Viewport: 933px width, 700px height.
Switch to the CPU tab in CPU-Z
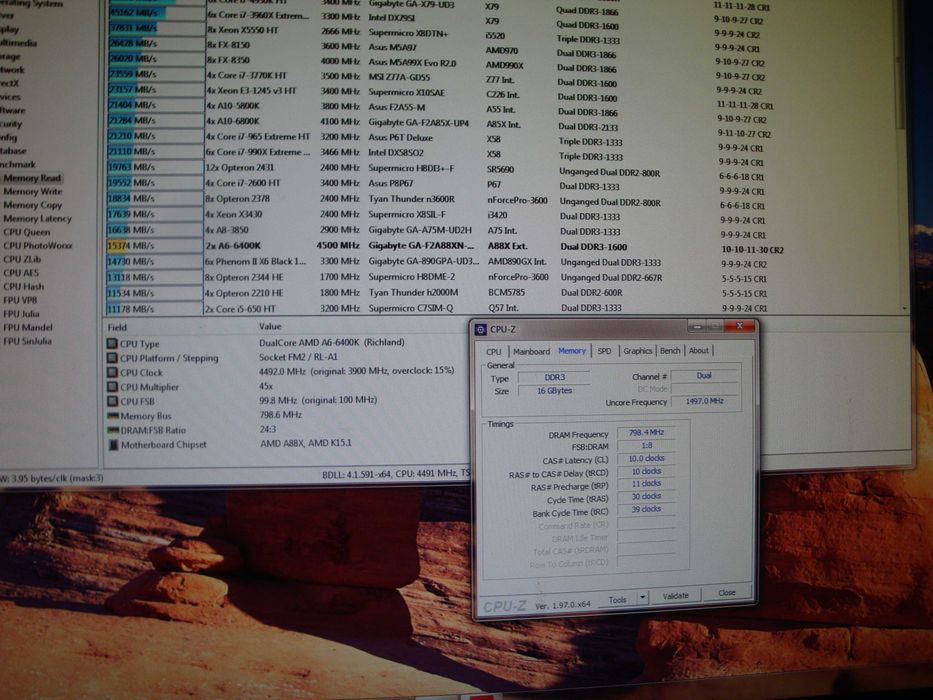(x=493, y=351)
